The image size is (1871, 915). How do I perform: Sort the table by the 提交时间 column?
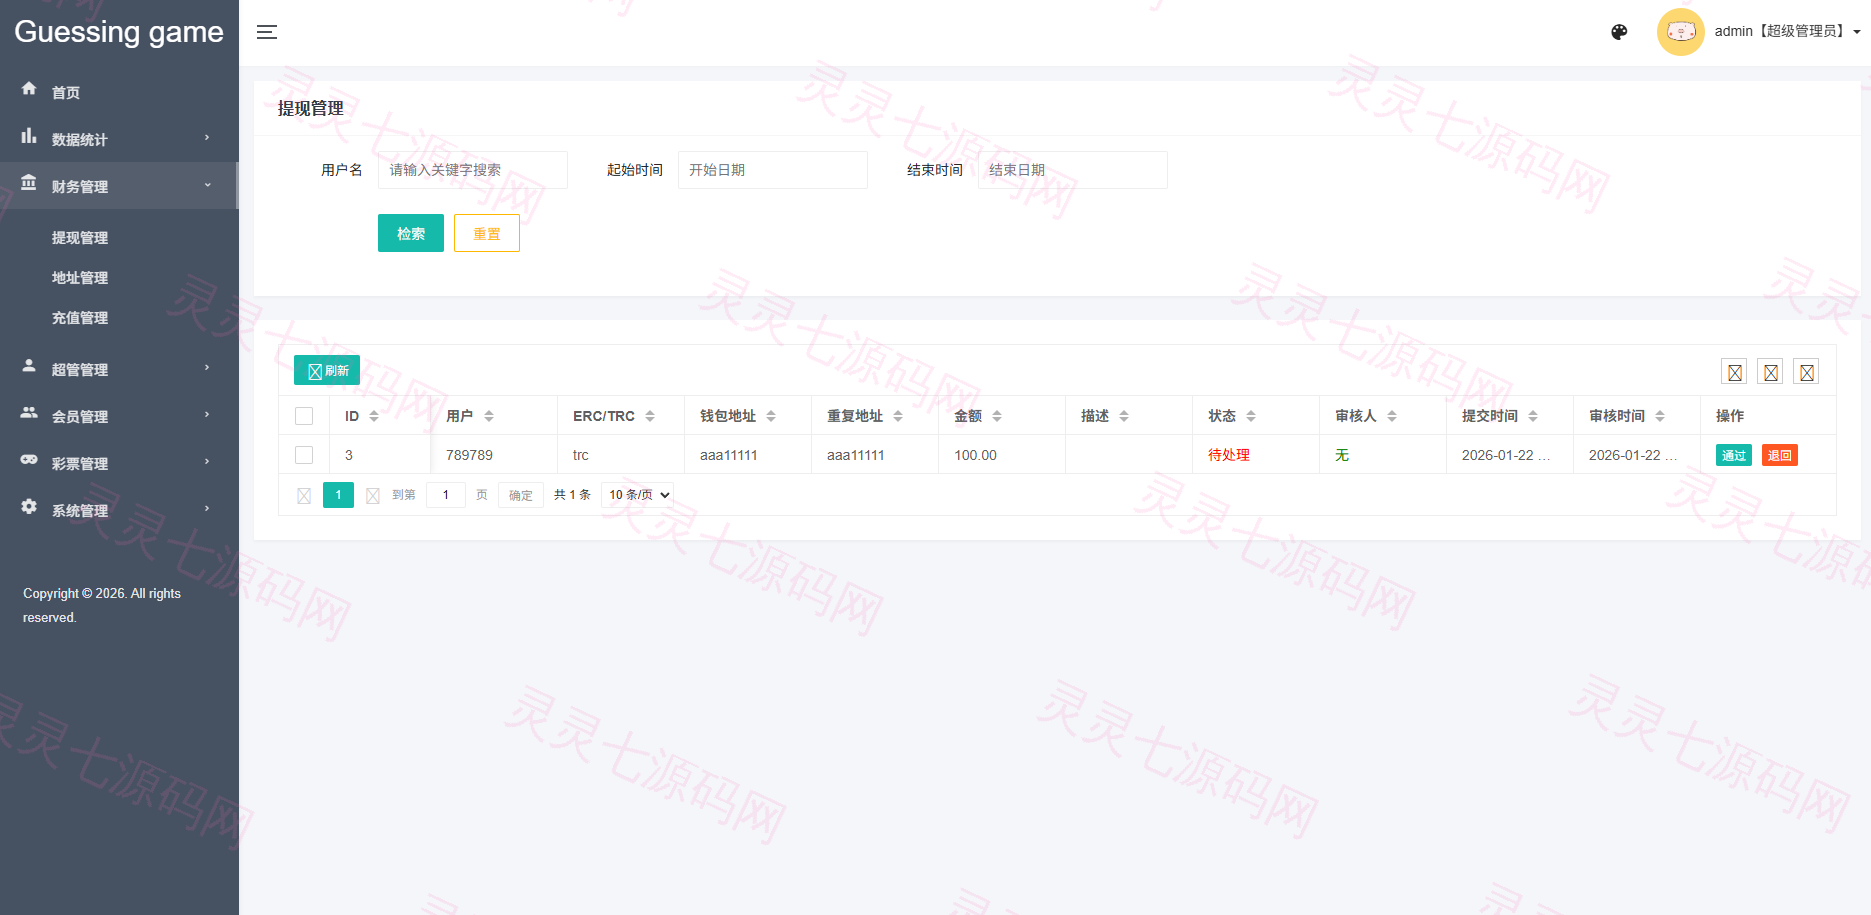(1533, 416)
